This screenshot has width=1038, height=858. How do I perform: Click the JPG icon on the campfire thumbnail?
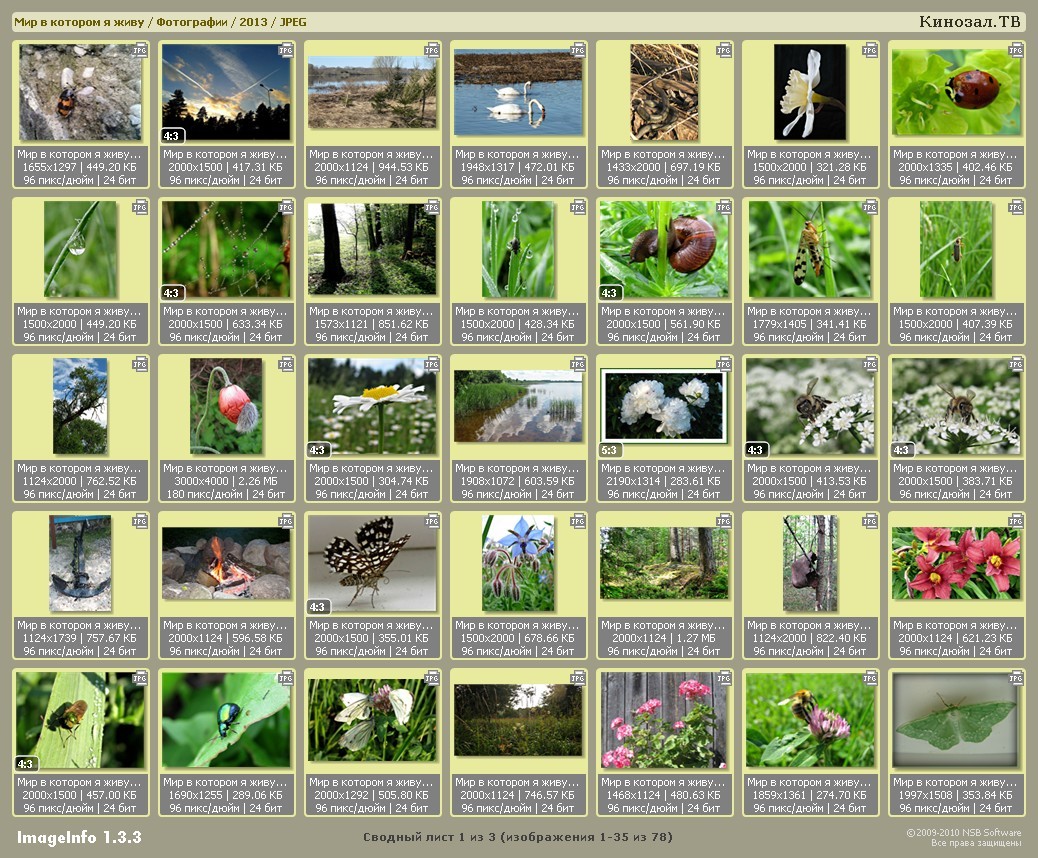pyautogui.click(x=286, y=520)
